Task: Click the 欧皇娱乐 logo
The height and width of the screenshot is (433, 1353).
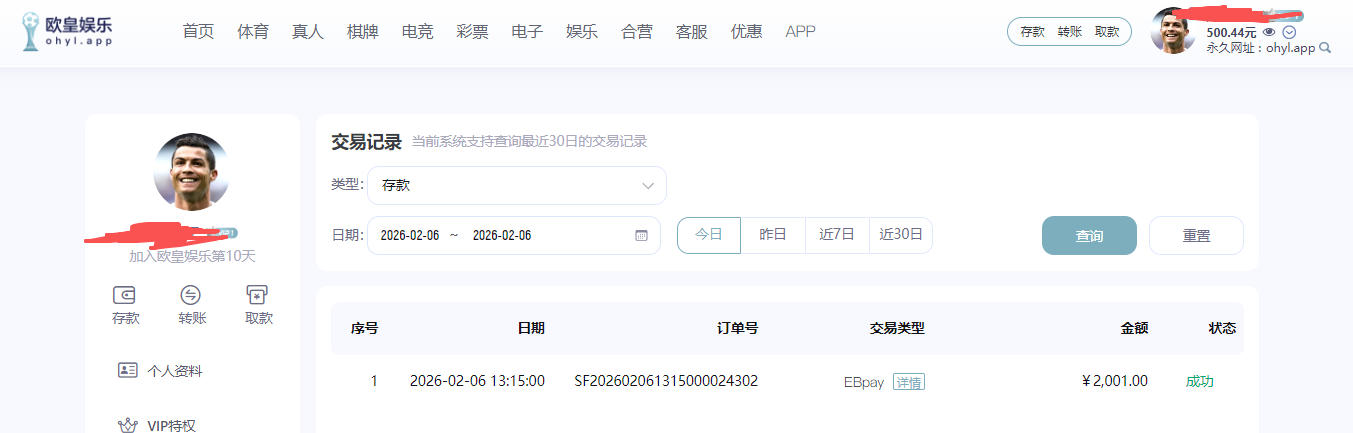Action: pos(67,32)
